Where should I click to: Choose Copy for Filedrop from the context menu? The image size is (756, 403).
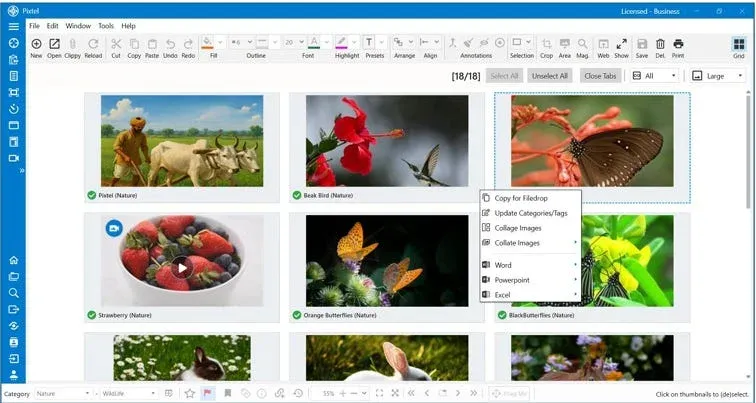pos(530,198)
